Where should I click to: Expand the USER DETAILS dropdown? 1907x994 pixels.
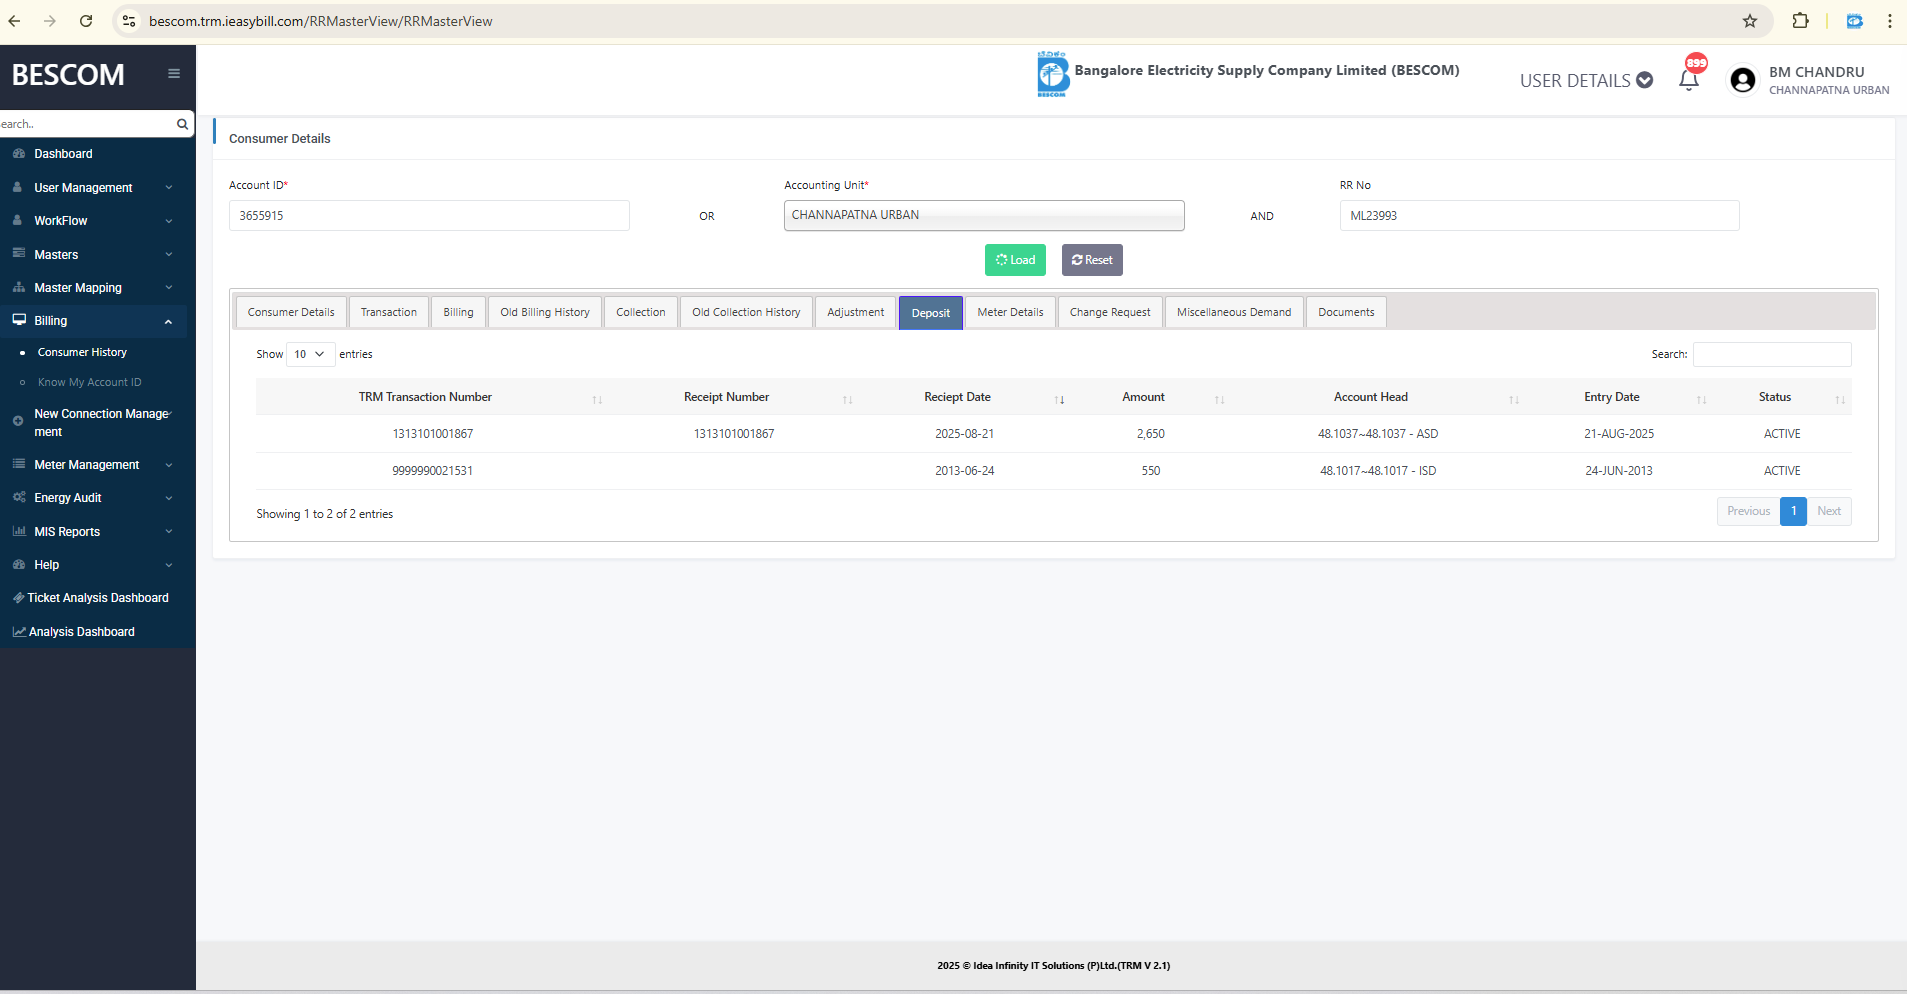point(1585,81)
